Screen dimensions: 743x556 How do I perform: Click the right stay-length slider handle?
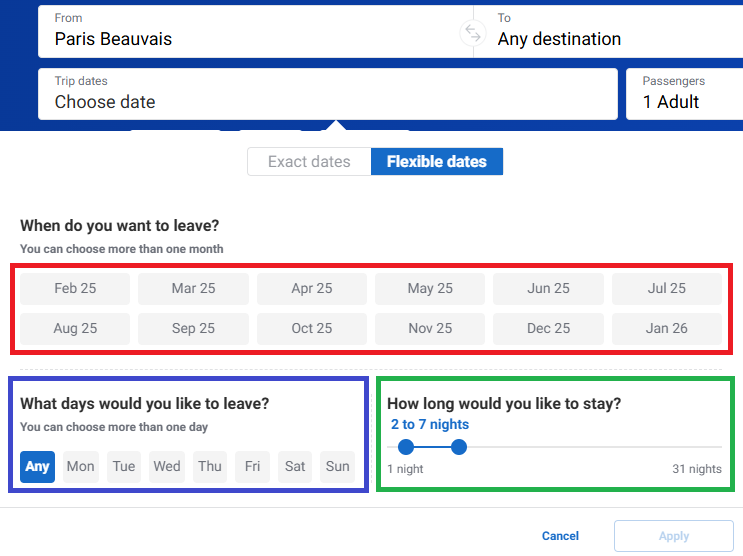click(459, 447)
